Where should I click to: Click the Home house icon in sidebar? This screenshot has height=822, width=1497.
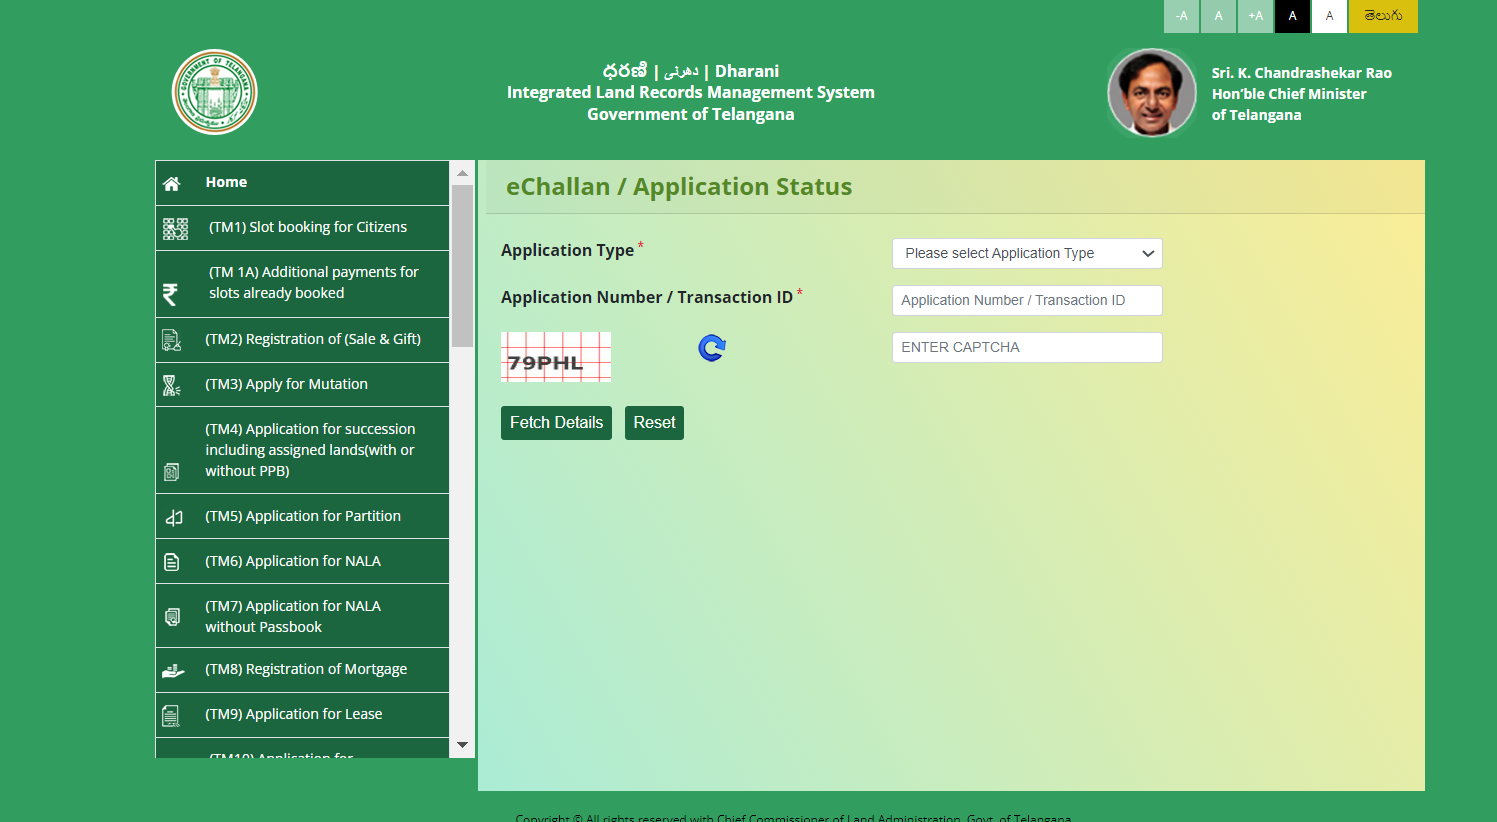[171, 183]
